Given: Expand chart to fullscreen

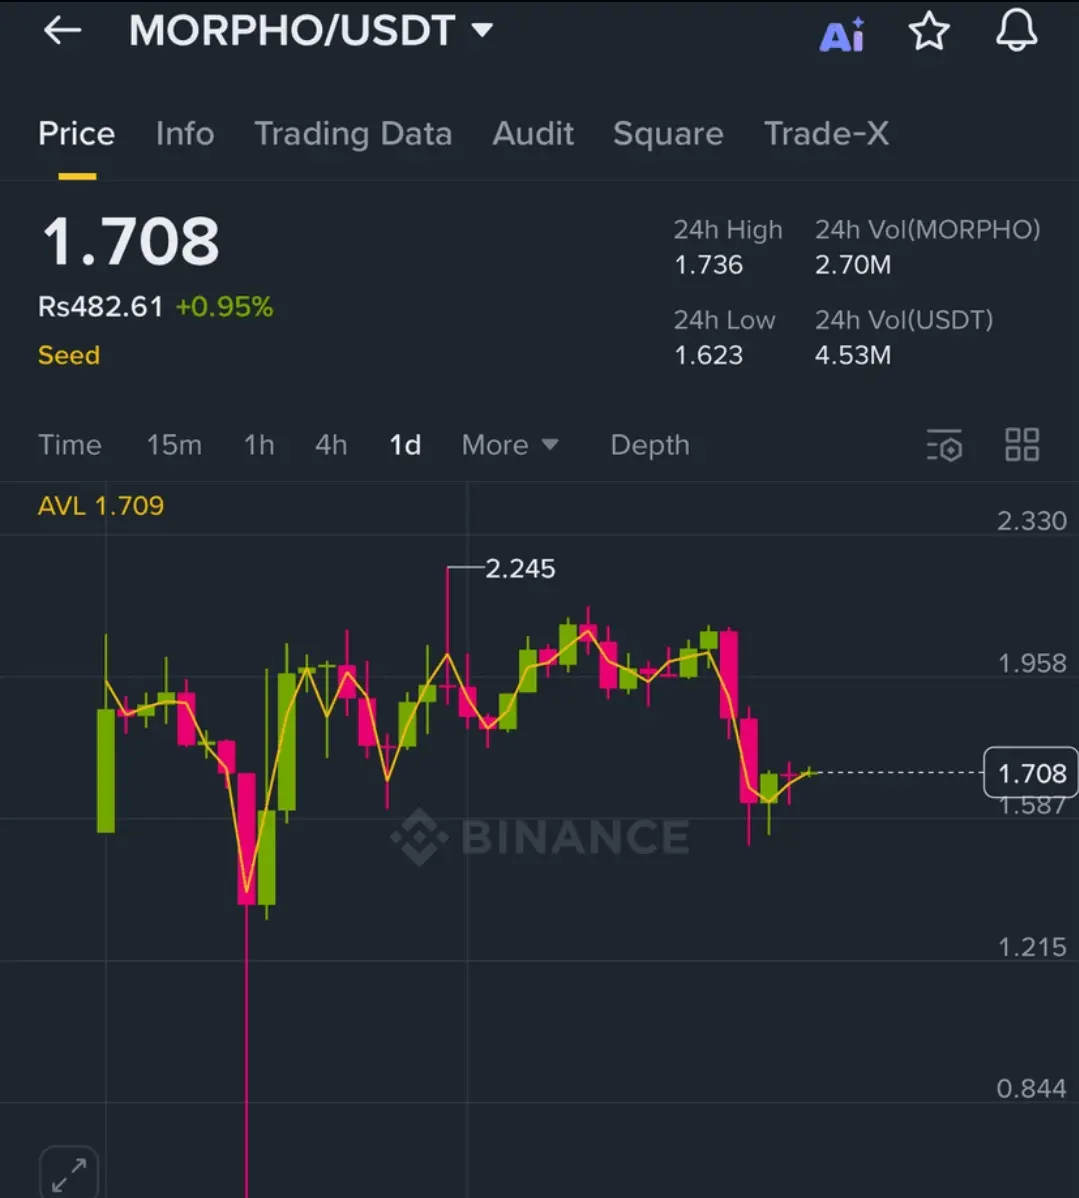Looking at the screenshot, I should click(68, 1172).
